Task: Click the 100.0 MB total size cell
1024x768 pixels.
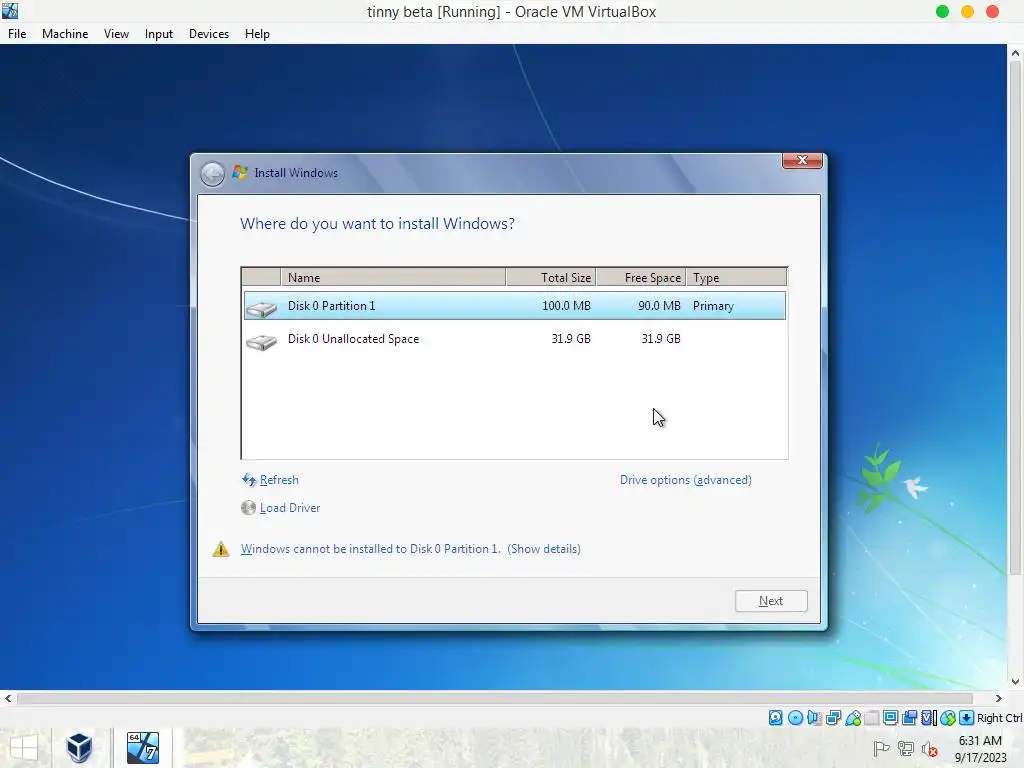Action: 566,306
